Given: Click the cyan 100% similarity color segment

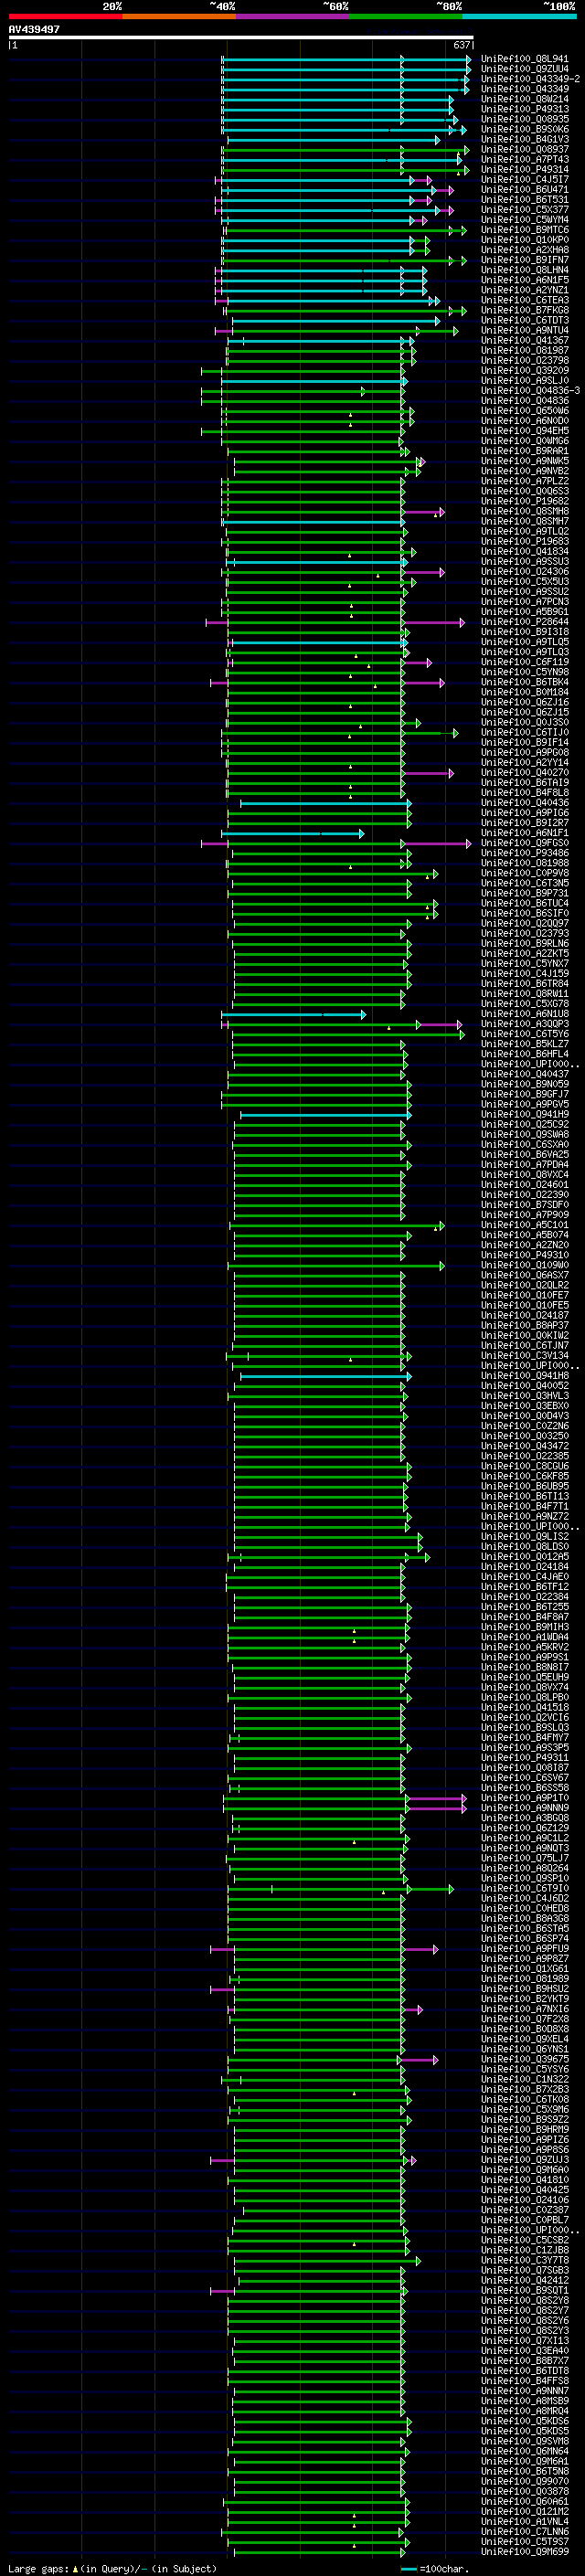Looking at the screenshot, I should (520, 17).
